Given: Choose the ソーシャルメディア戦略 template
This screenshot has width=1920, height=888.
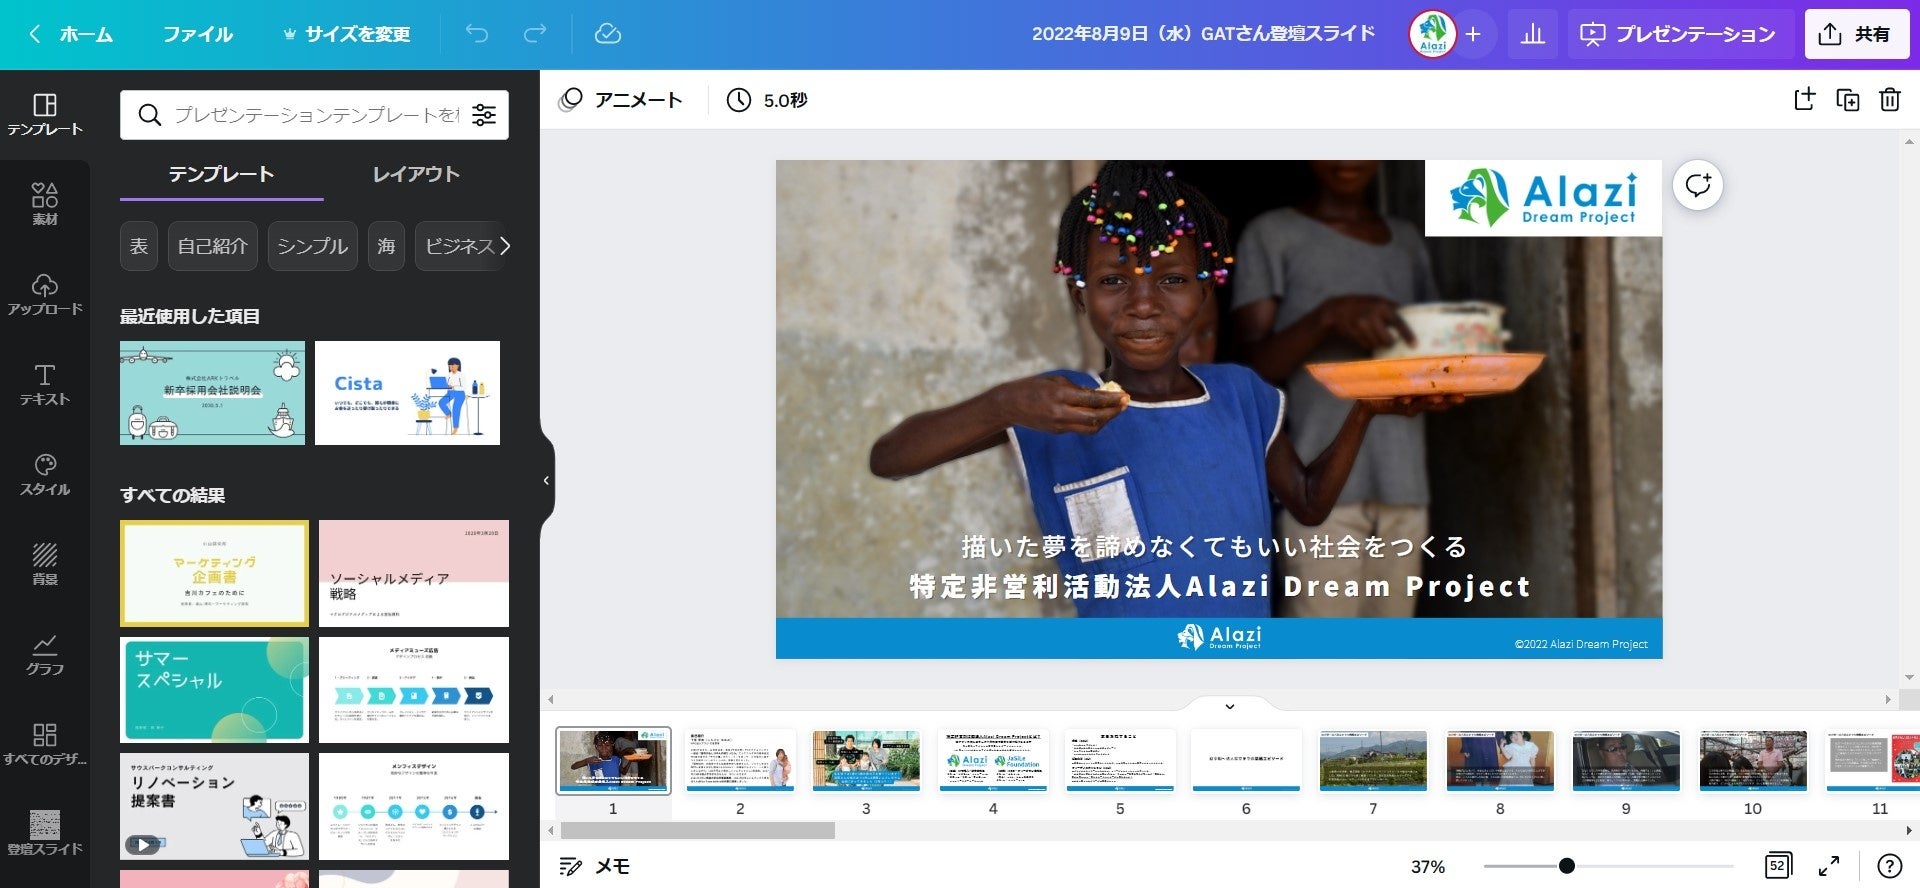Looking at the screenshot, I should tap(414, 574).
